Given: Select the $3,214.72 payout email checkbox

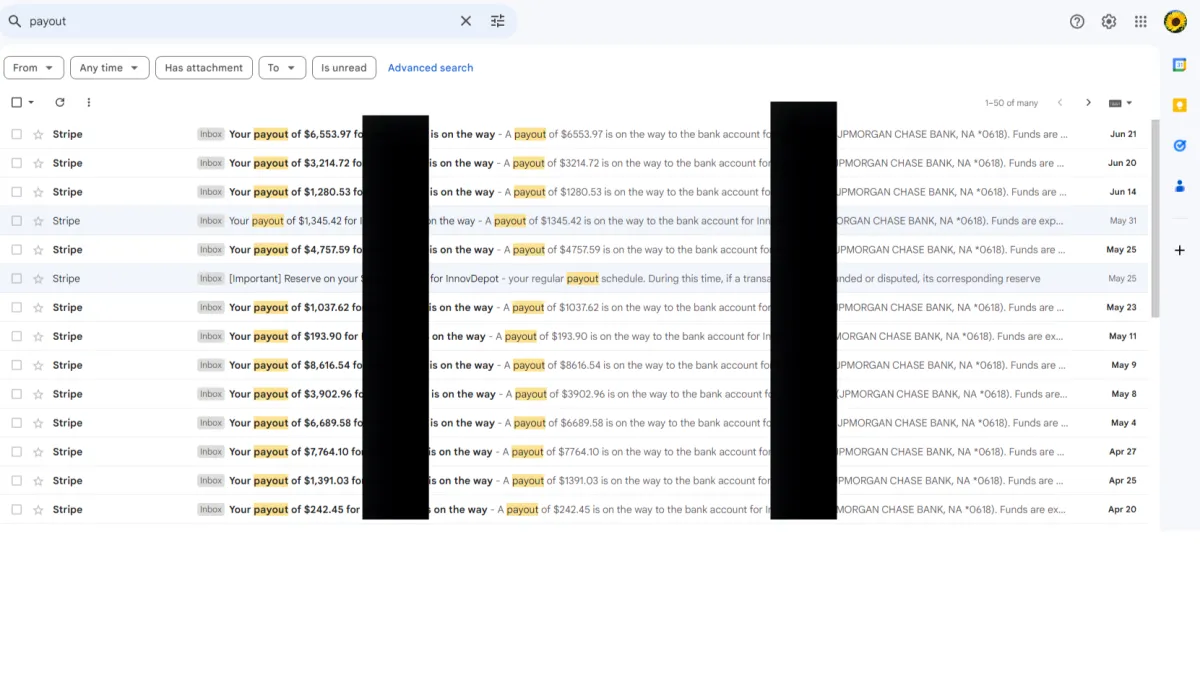Looking at the screenshot, I should tap(16, 163).
